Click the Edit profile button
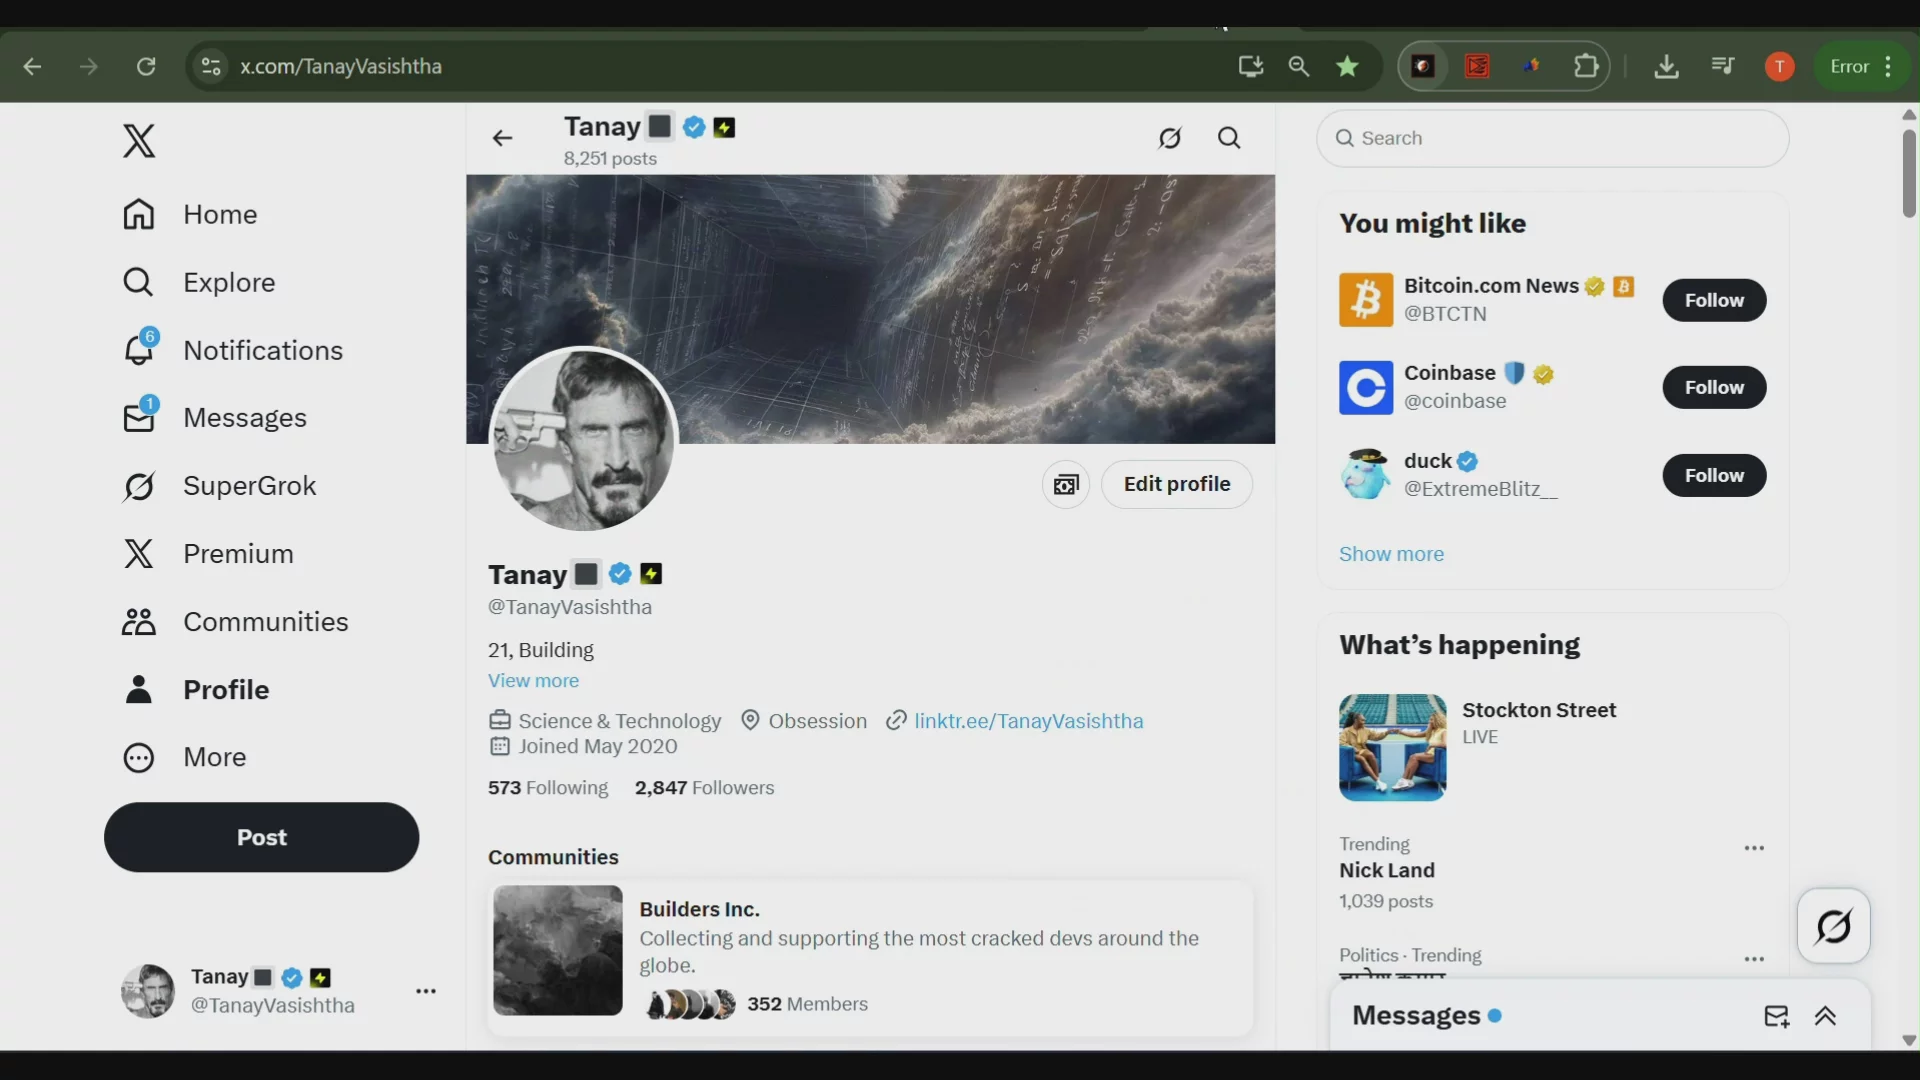Image resolution: width=1920 pixels, height=1080 pixels. coord(1176,484)
